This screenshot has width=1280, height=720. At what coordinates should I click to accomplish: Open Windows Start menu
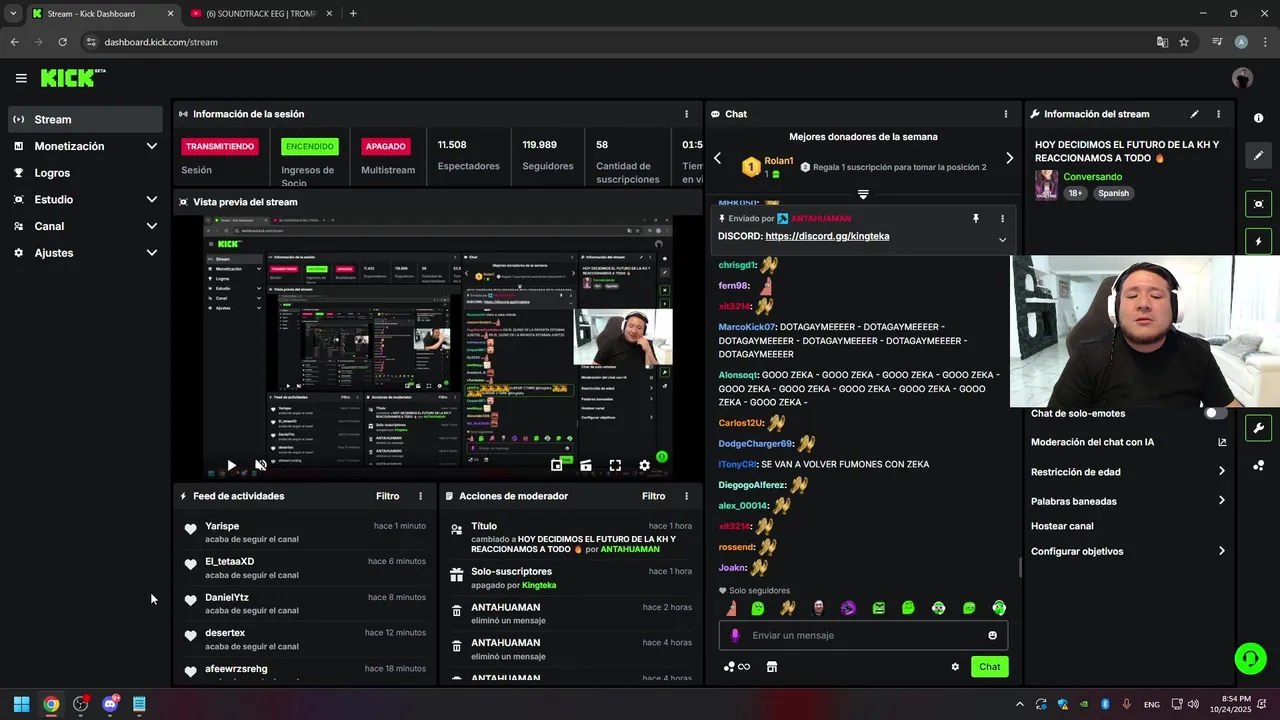(21, 704)
